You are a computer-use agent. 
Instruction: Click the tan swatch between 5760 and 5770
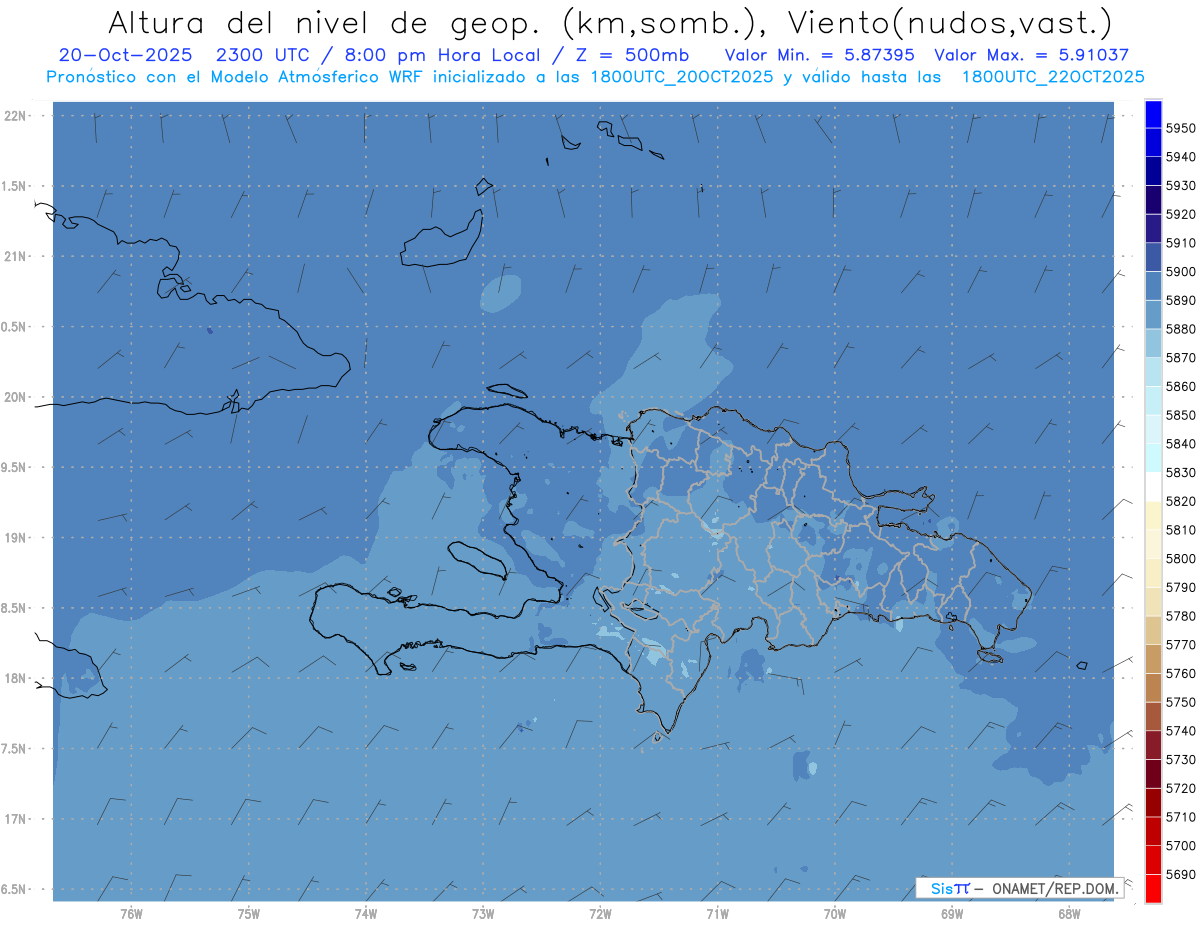pyautogui.click(x=1153, y=659)
